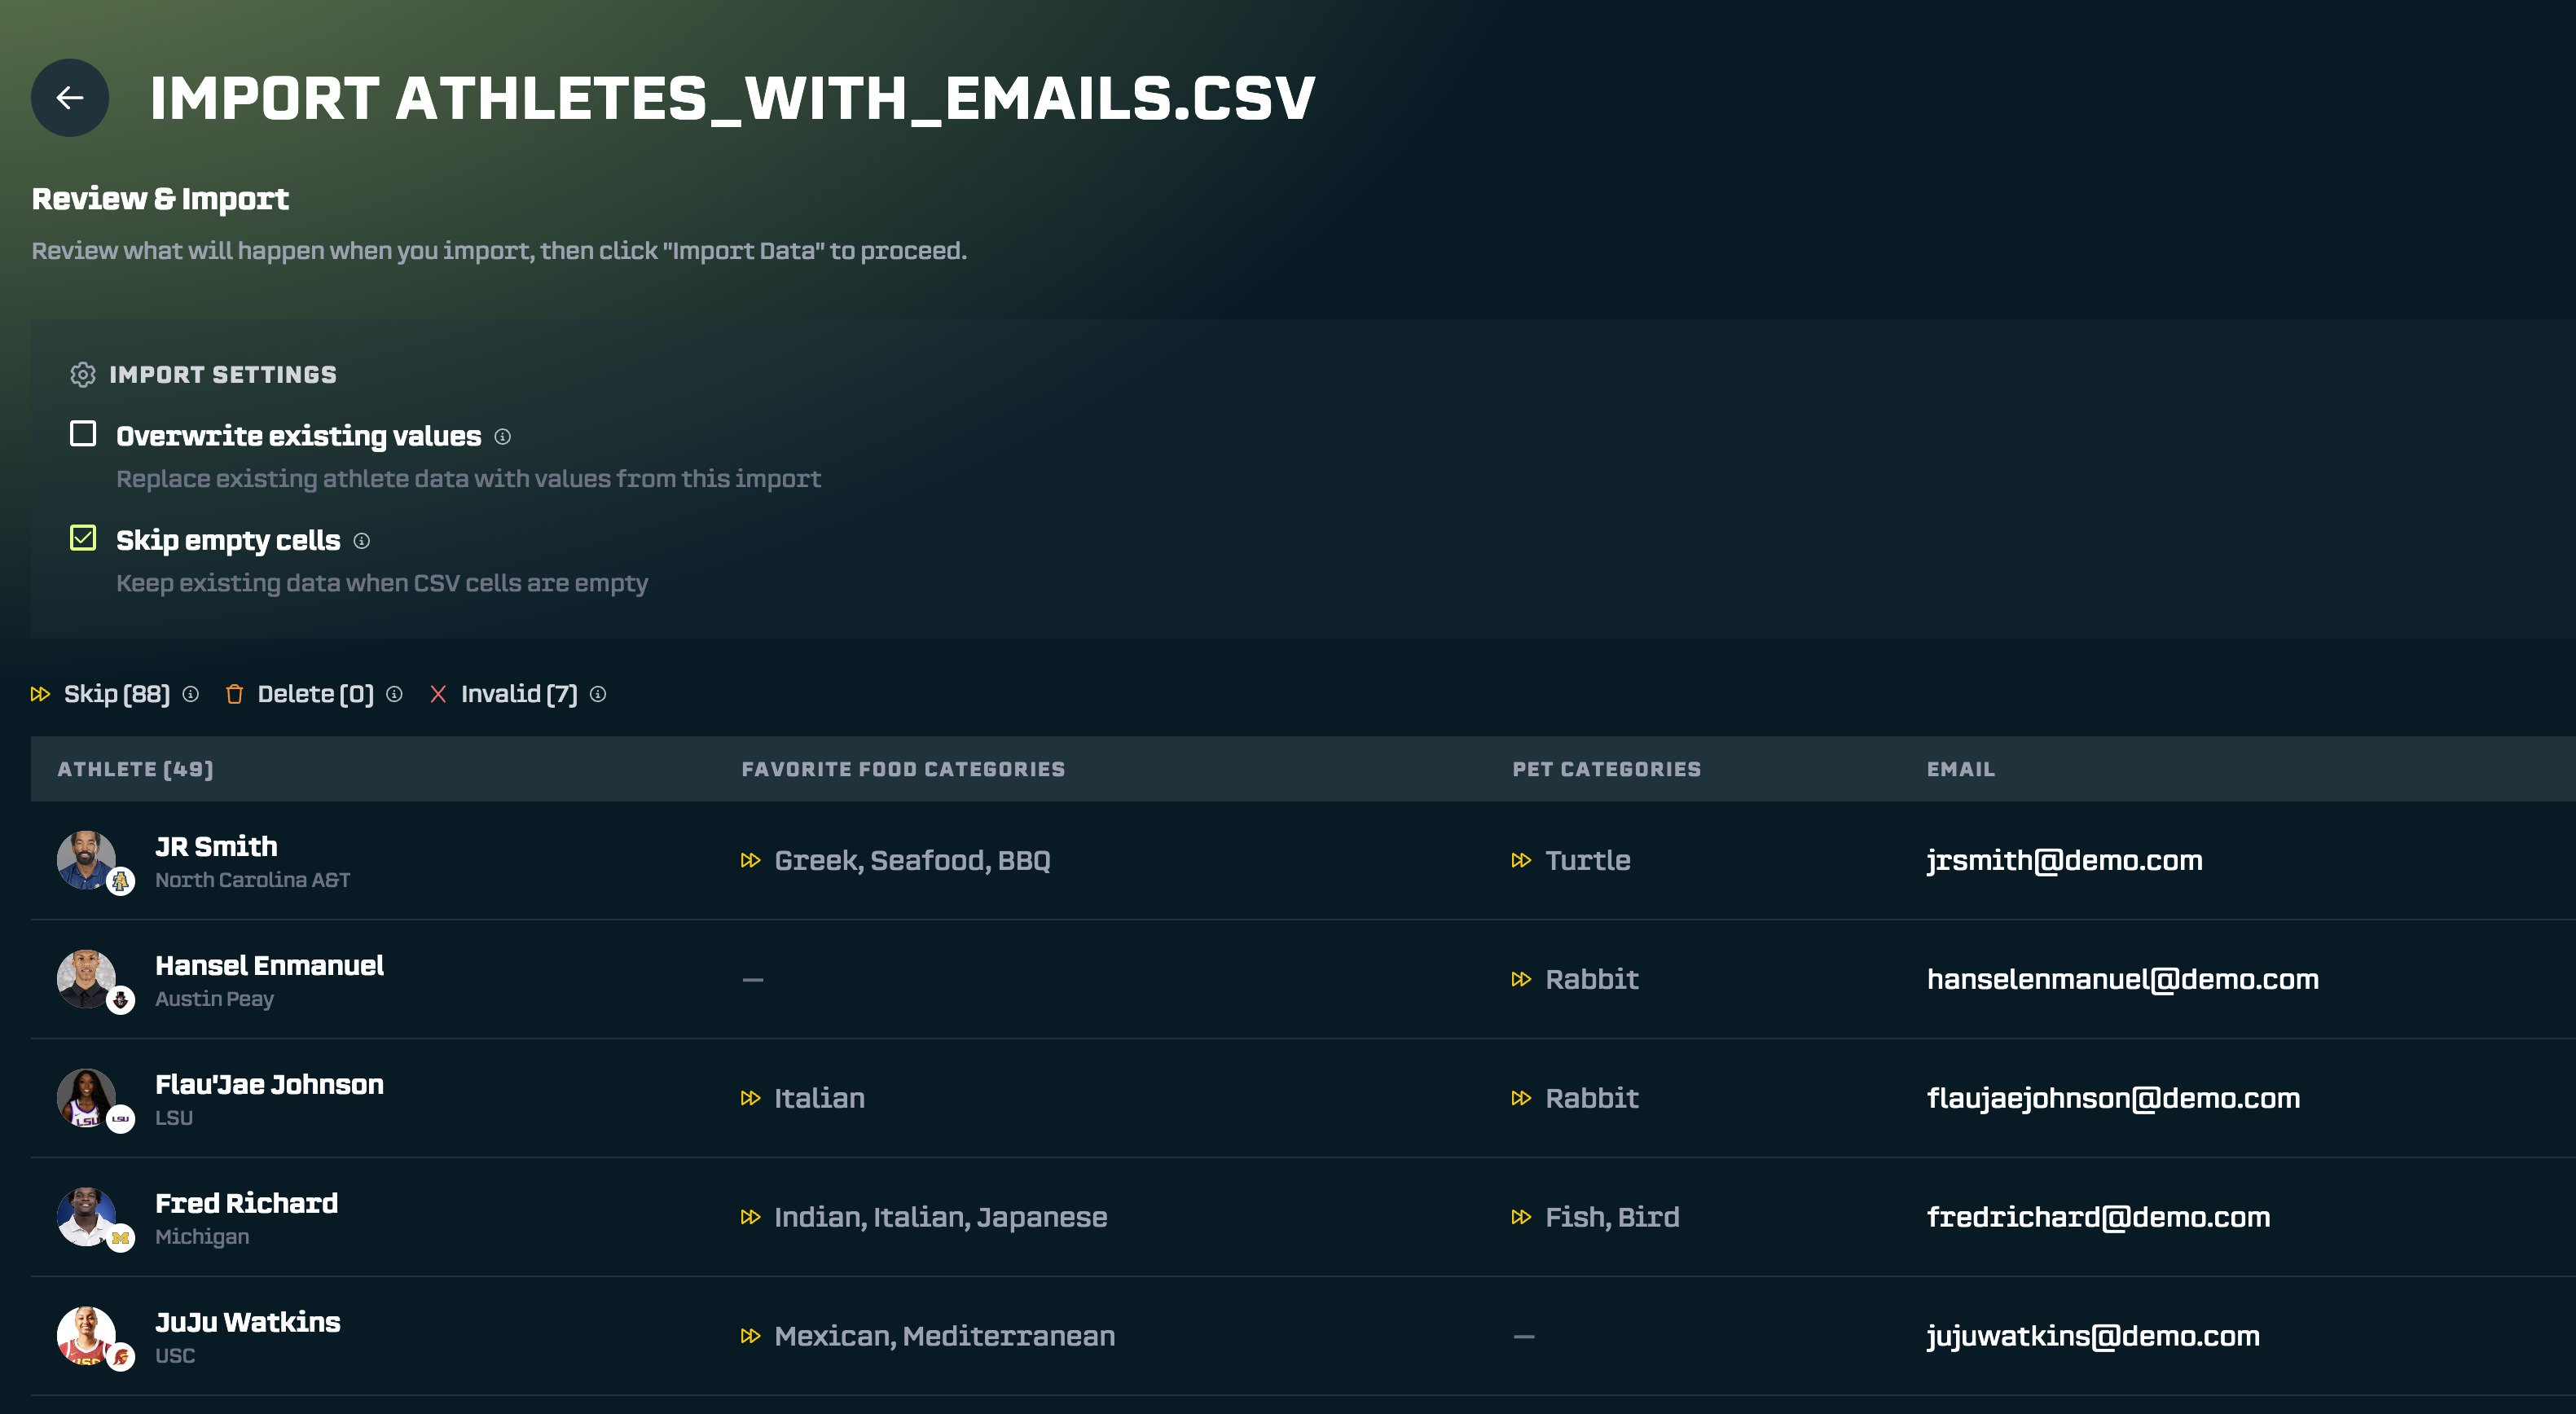Screen dimensions: 2576x1414
Task: Click the Email column header
Action: pyautogui.click(x=1959, y=769)
